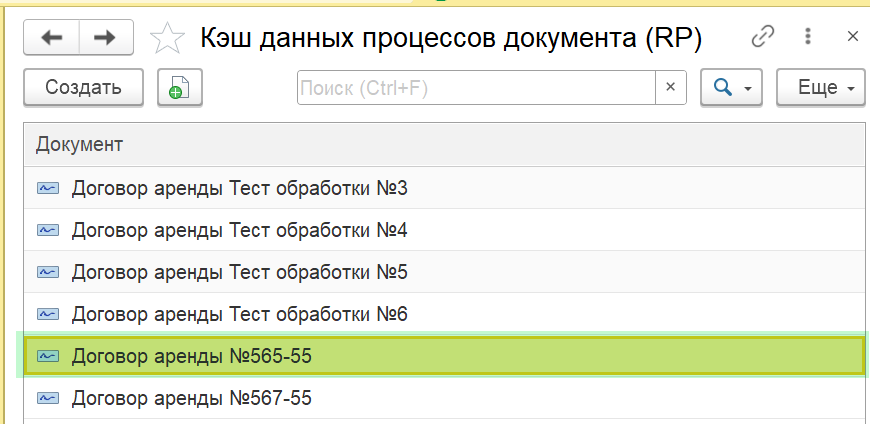
Task: Click into the Поиск (Ctrl+F) search field
Action: coord(476,87)
